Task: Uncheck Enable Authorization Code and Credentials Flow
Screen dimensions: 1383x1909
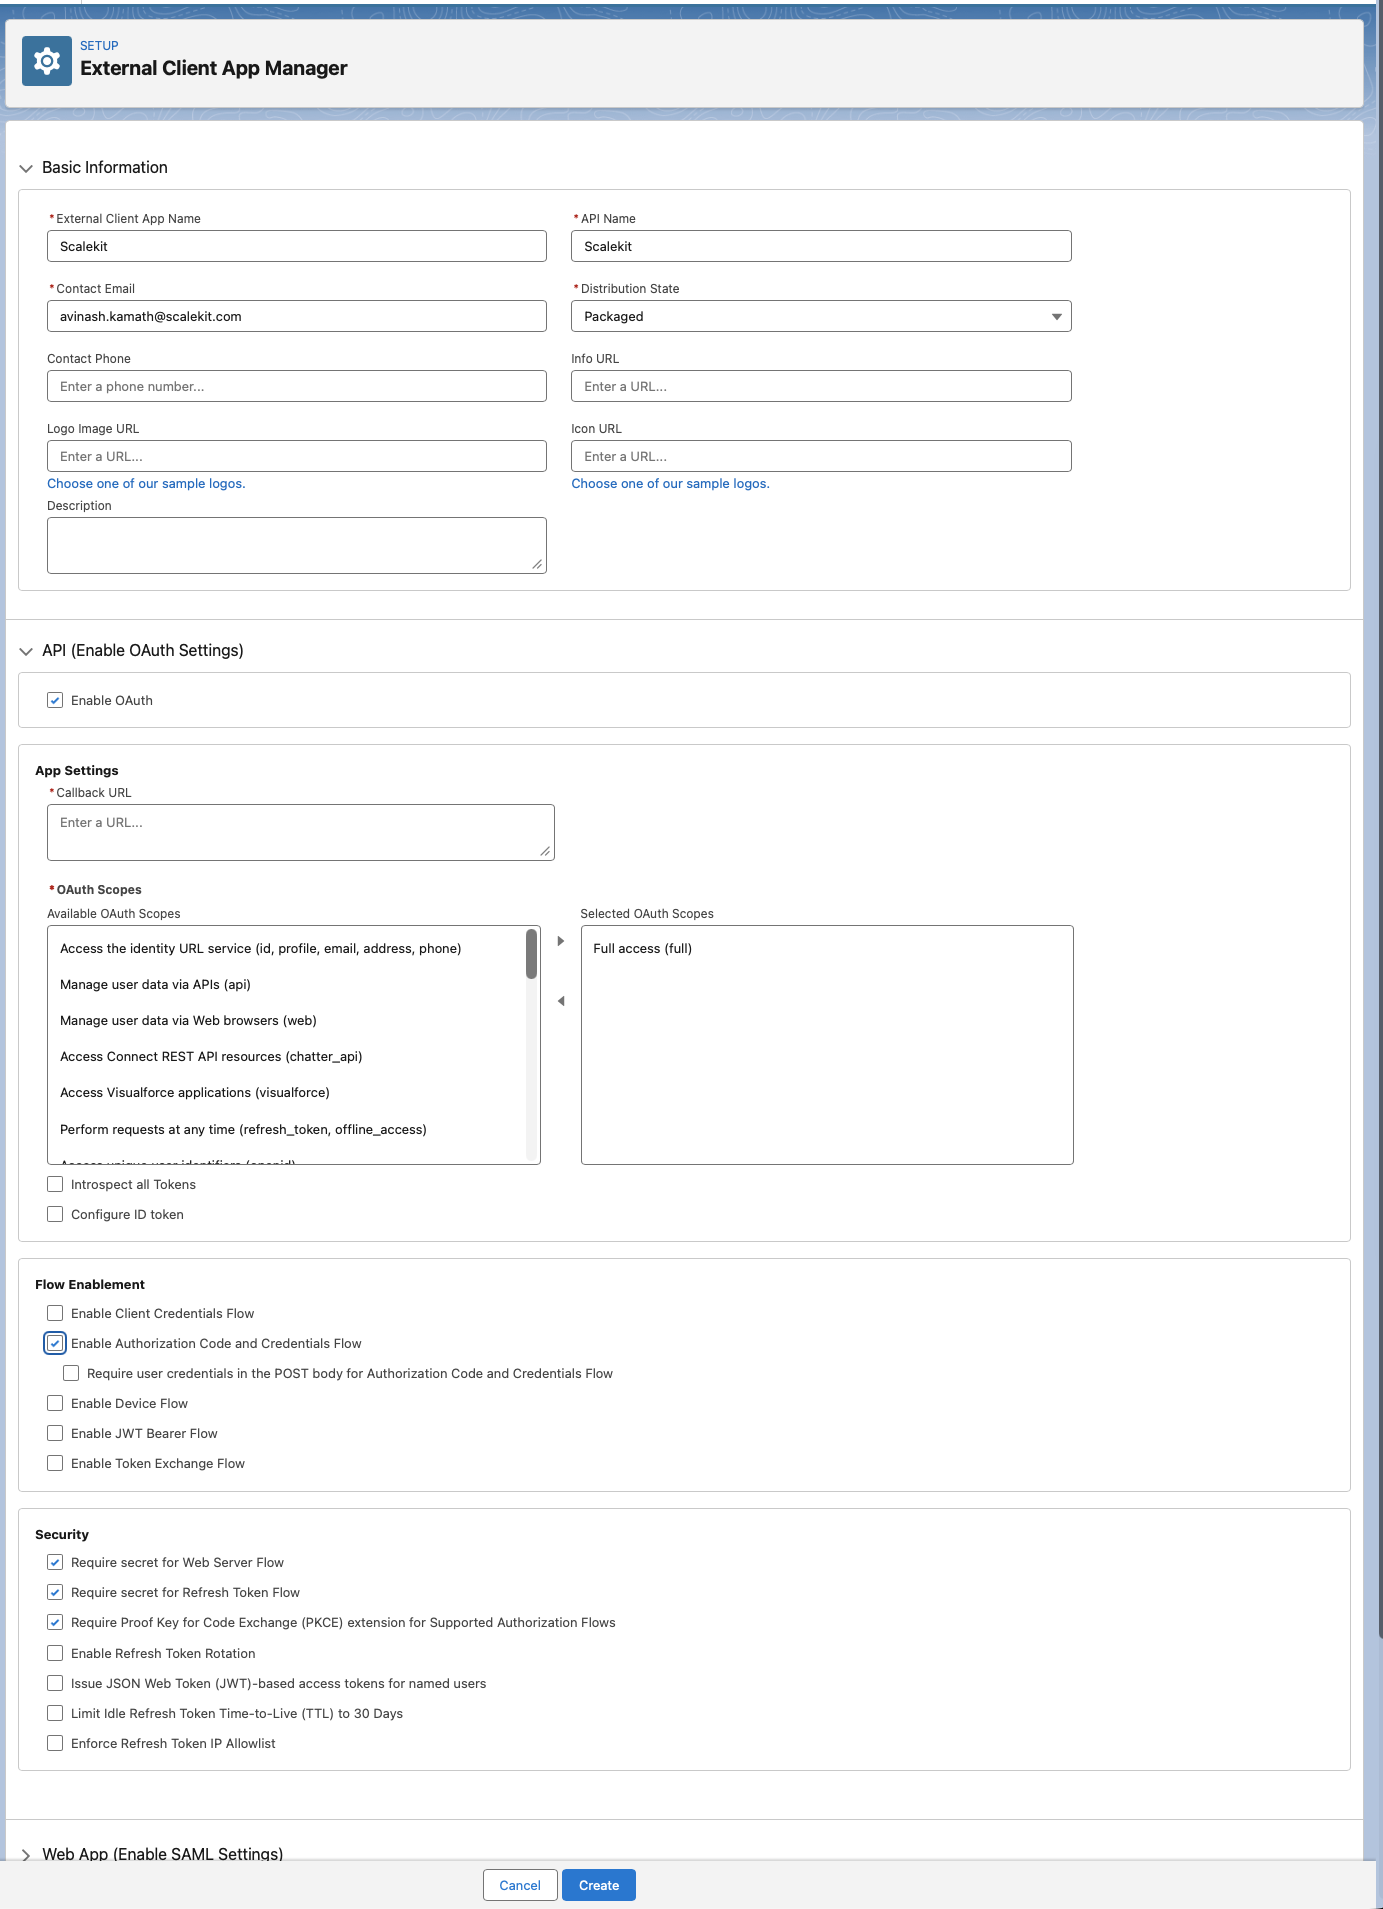Action: pyautogui.click(x=55, y=1343)
